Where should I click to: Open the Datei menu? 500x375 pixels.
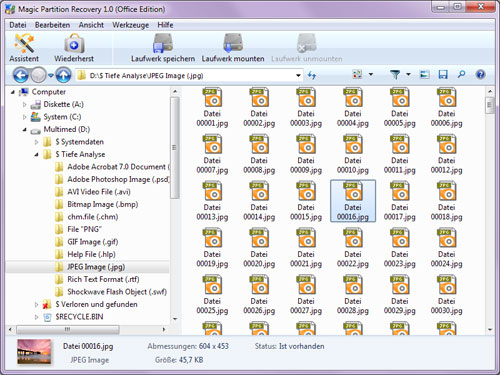tap(18, 25)
